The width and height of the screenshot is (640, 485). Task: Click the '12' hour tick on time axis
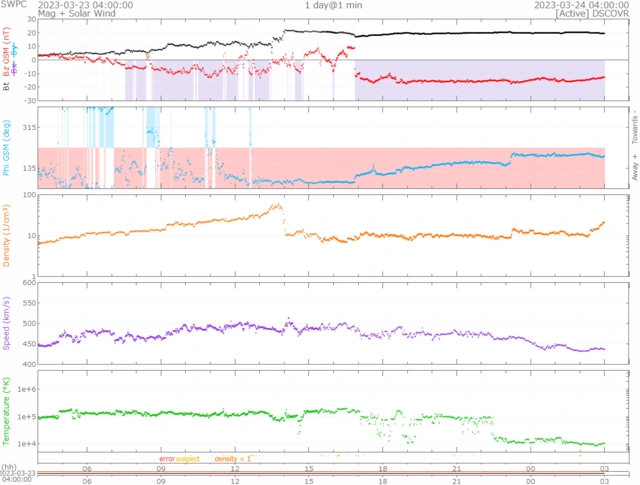point(235,468)
